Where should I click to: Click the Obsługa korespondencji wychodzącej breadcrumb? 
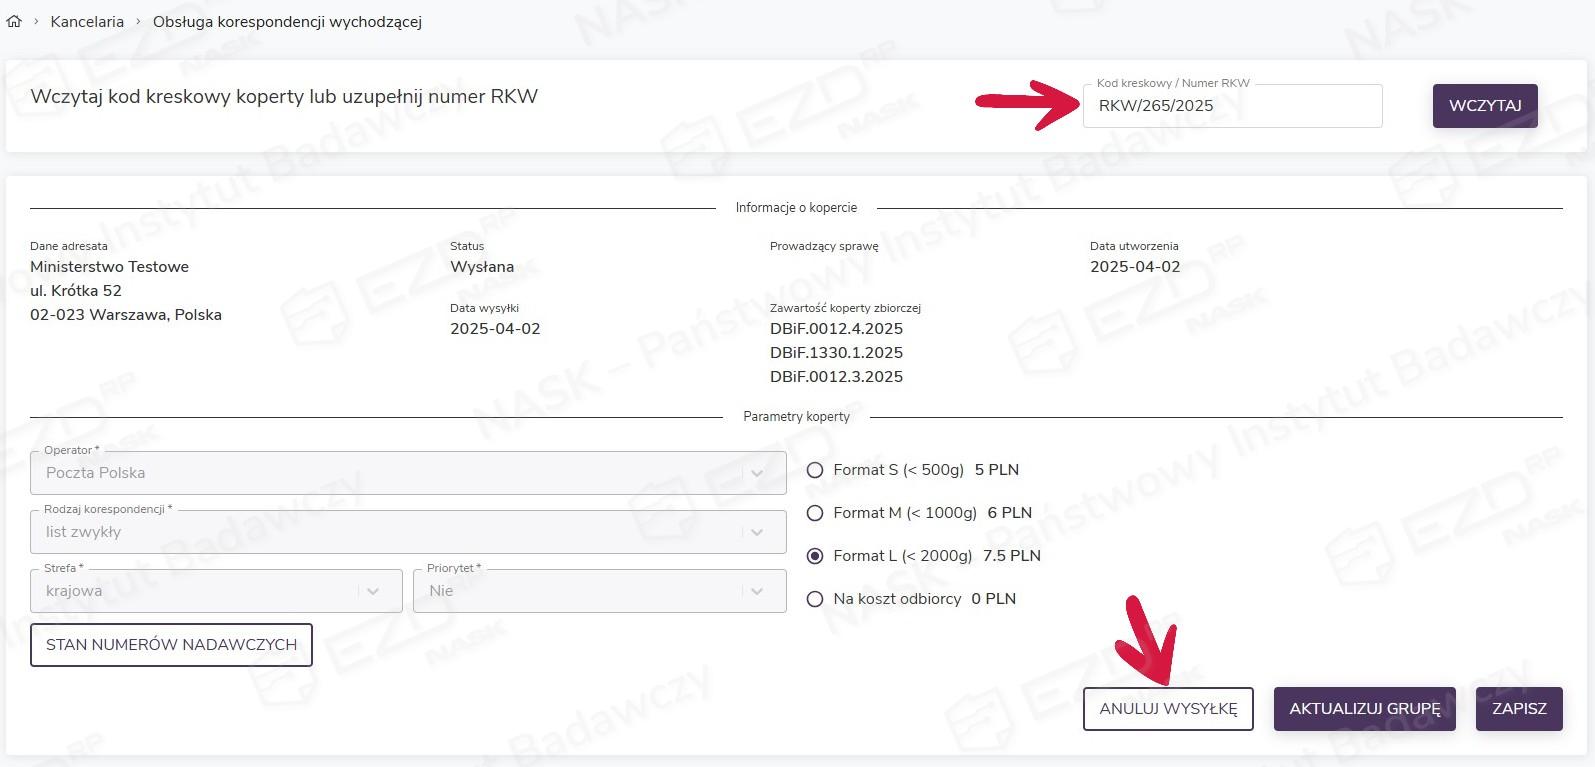point(287,21)
